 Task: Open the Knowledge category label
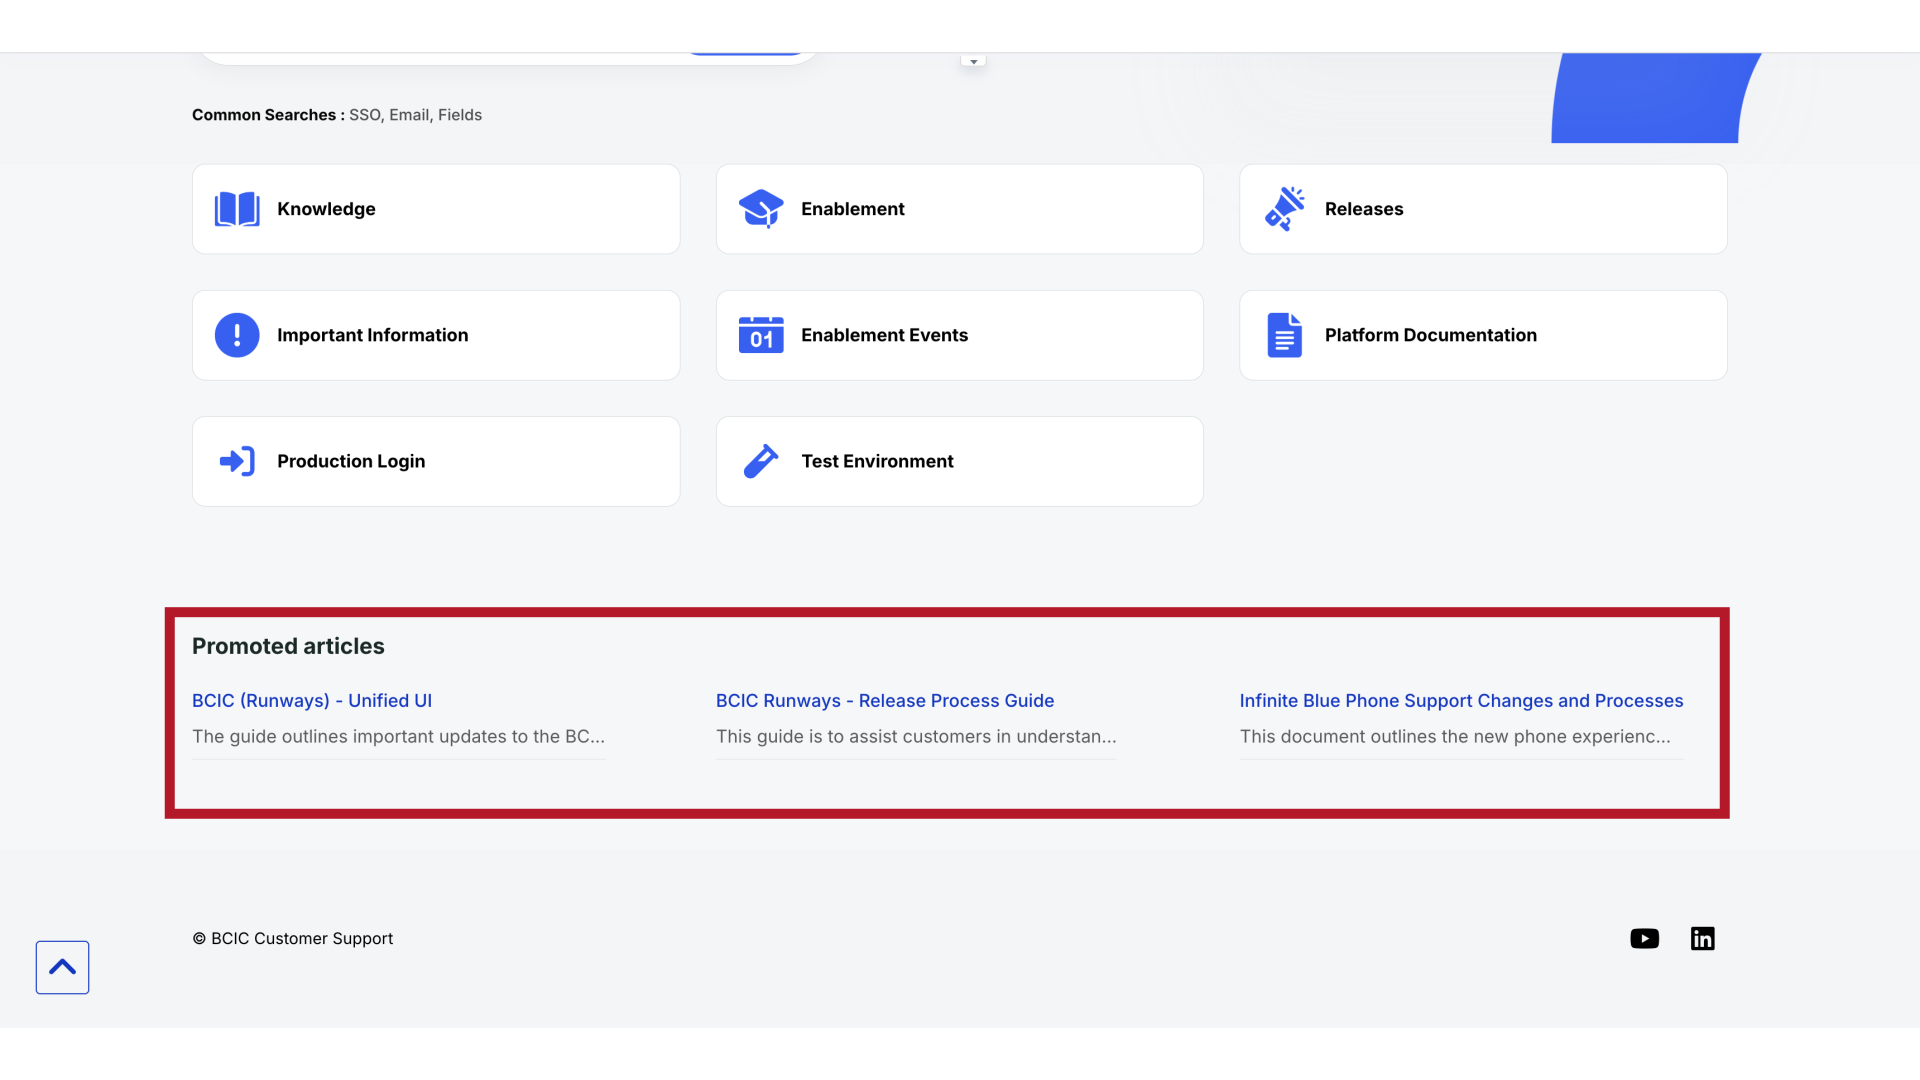coord(326,209)
